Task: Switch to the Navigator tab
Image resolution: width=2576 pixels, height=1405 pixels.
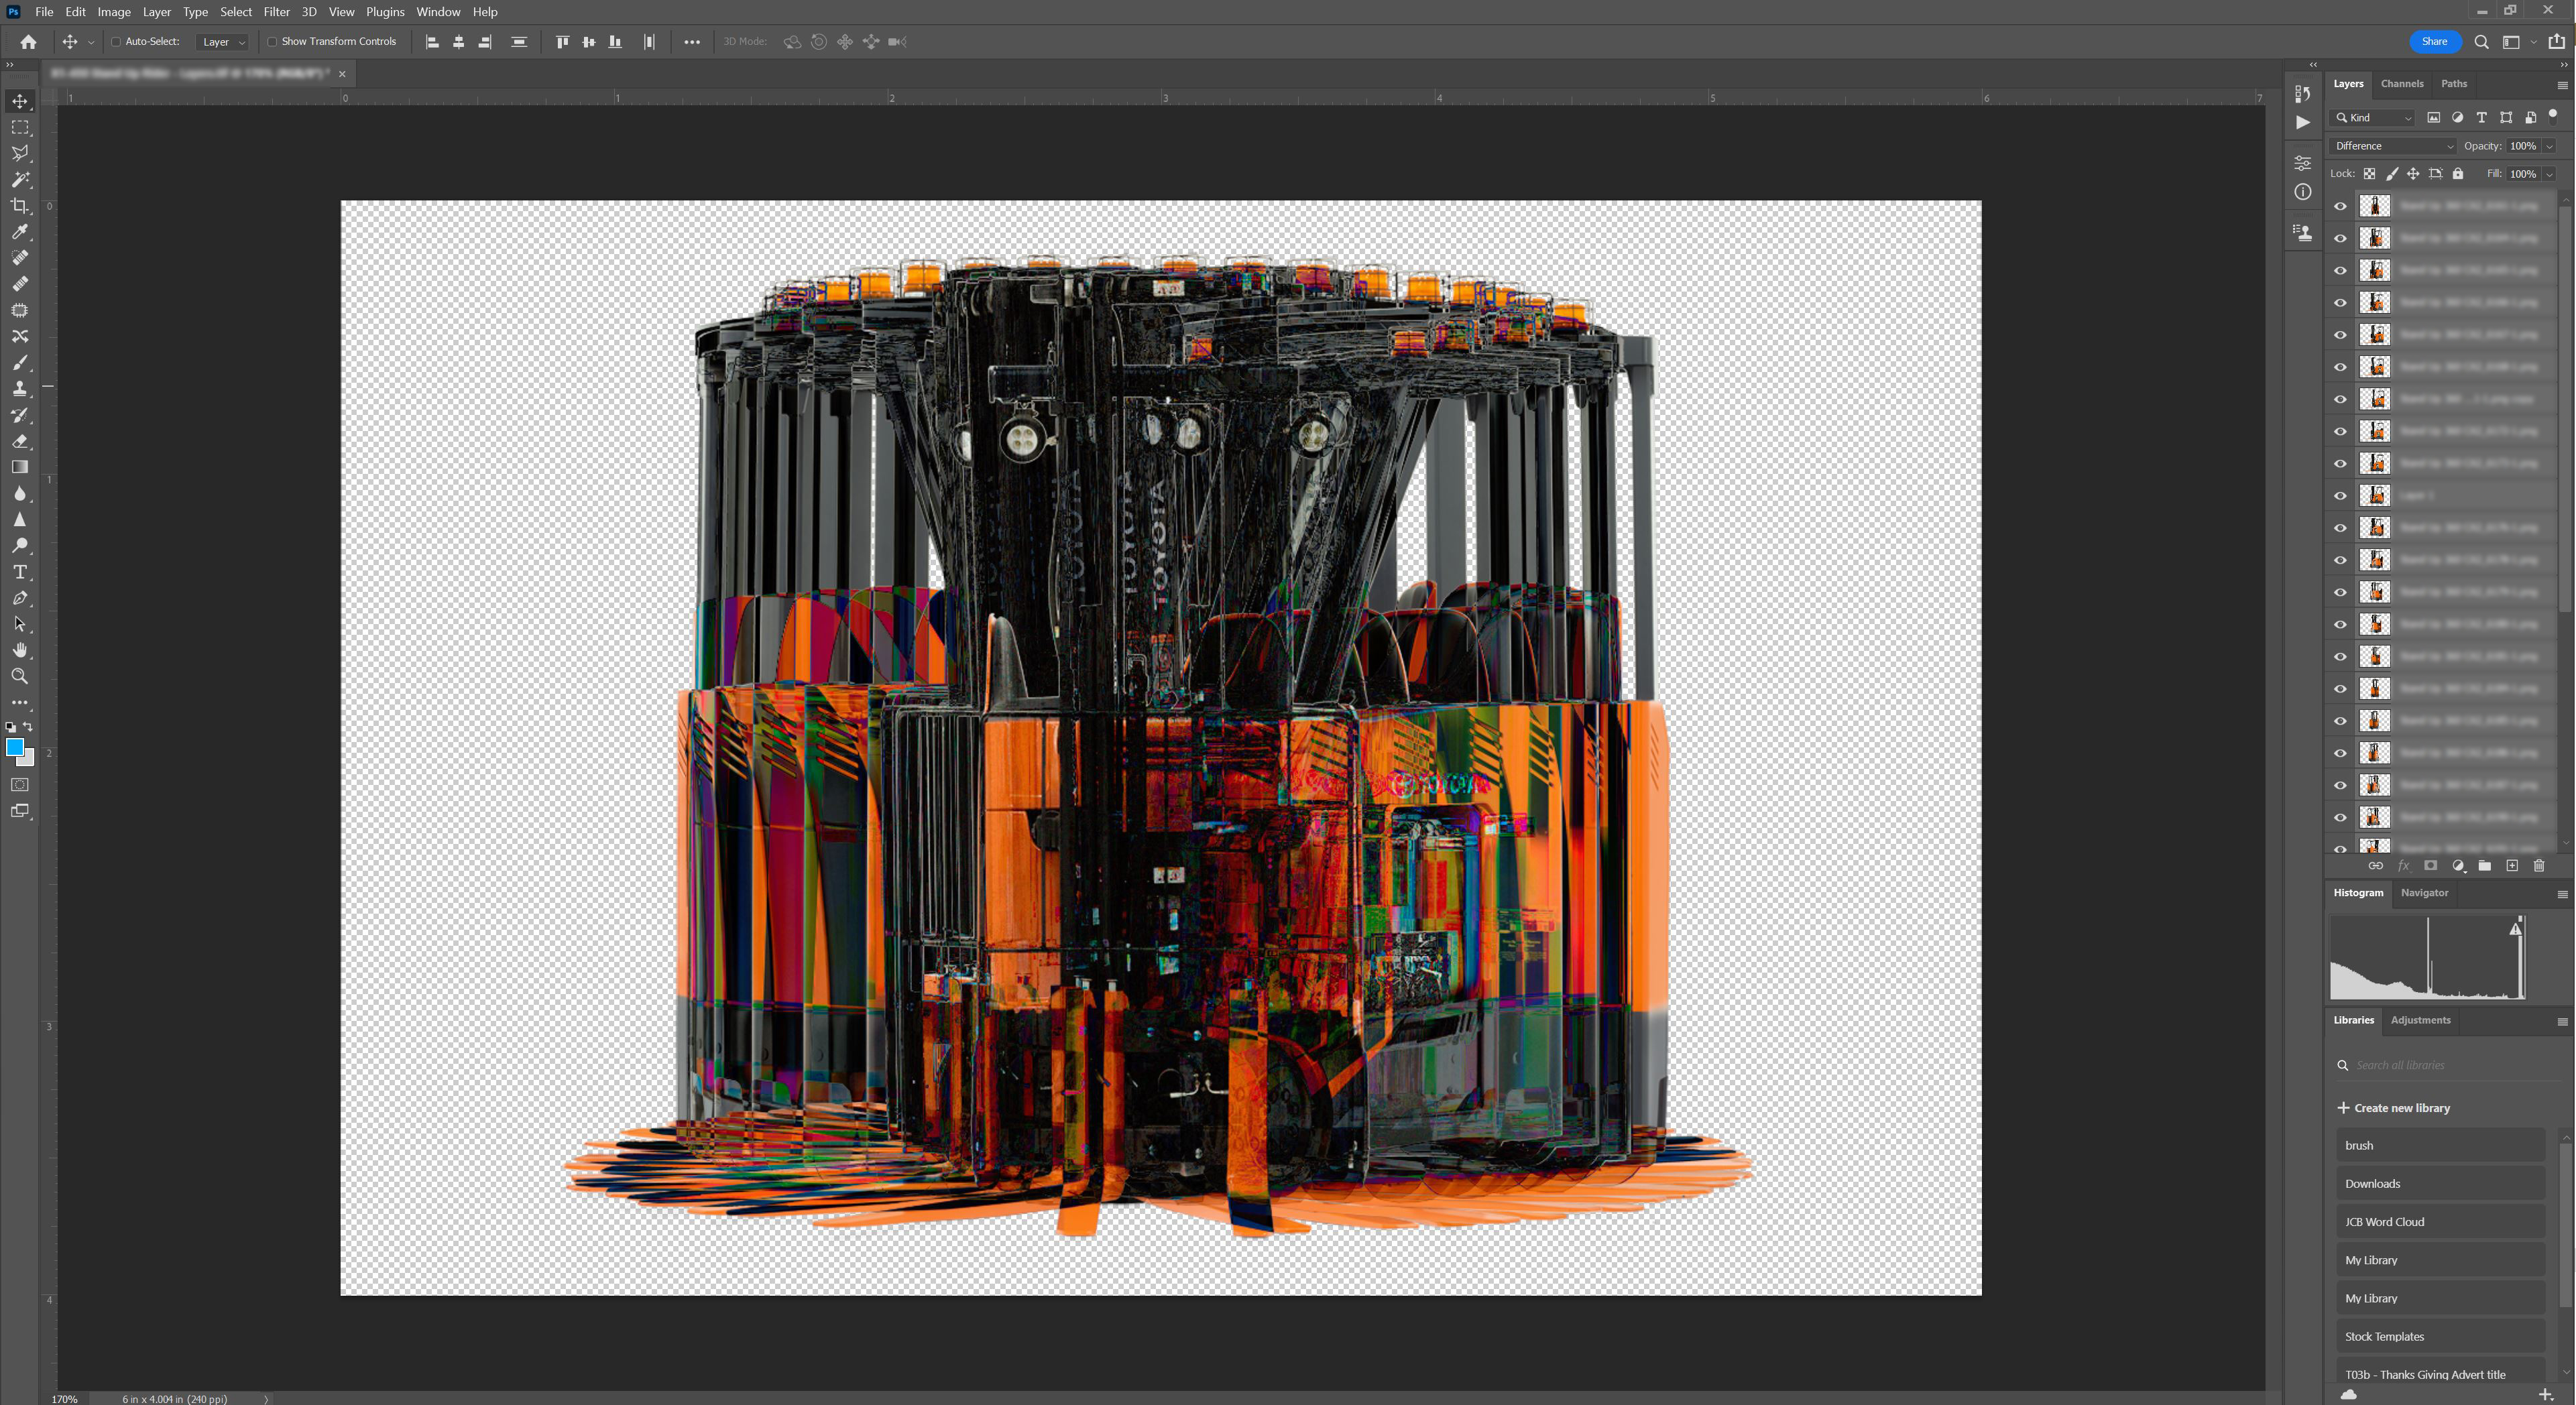Action: (2424, 893)
